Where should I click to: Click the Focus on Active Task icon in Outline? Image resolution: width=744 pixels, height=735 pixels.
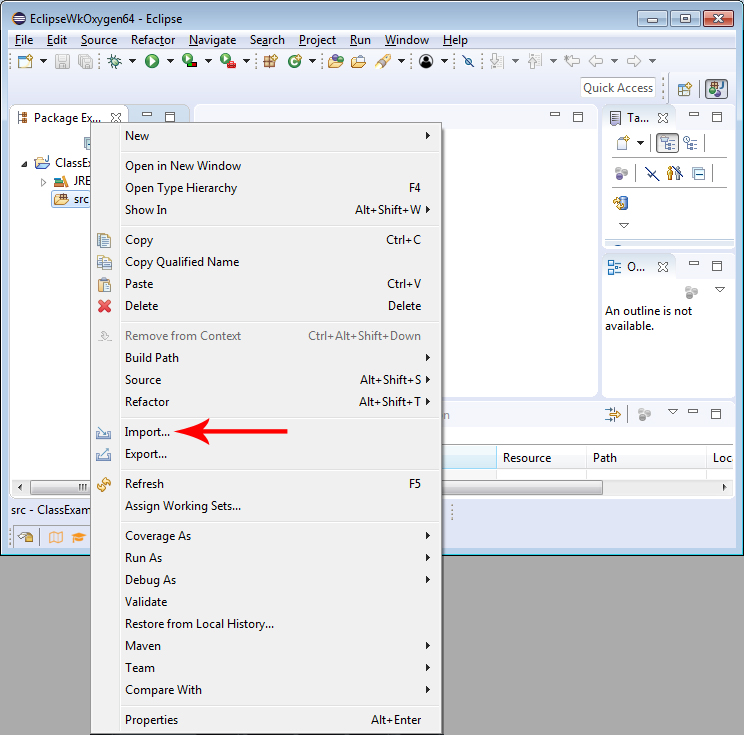pyautogui.click(x=691, y=292)
